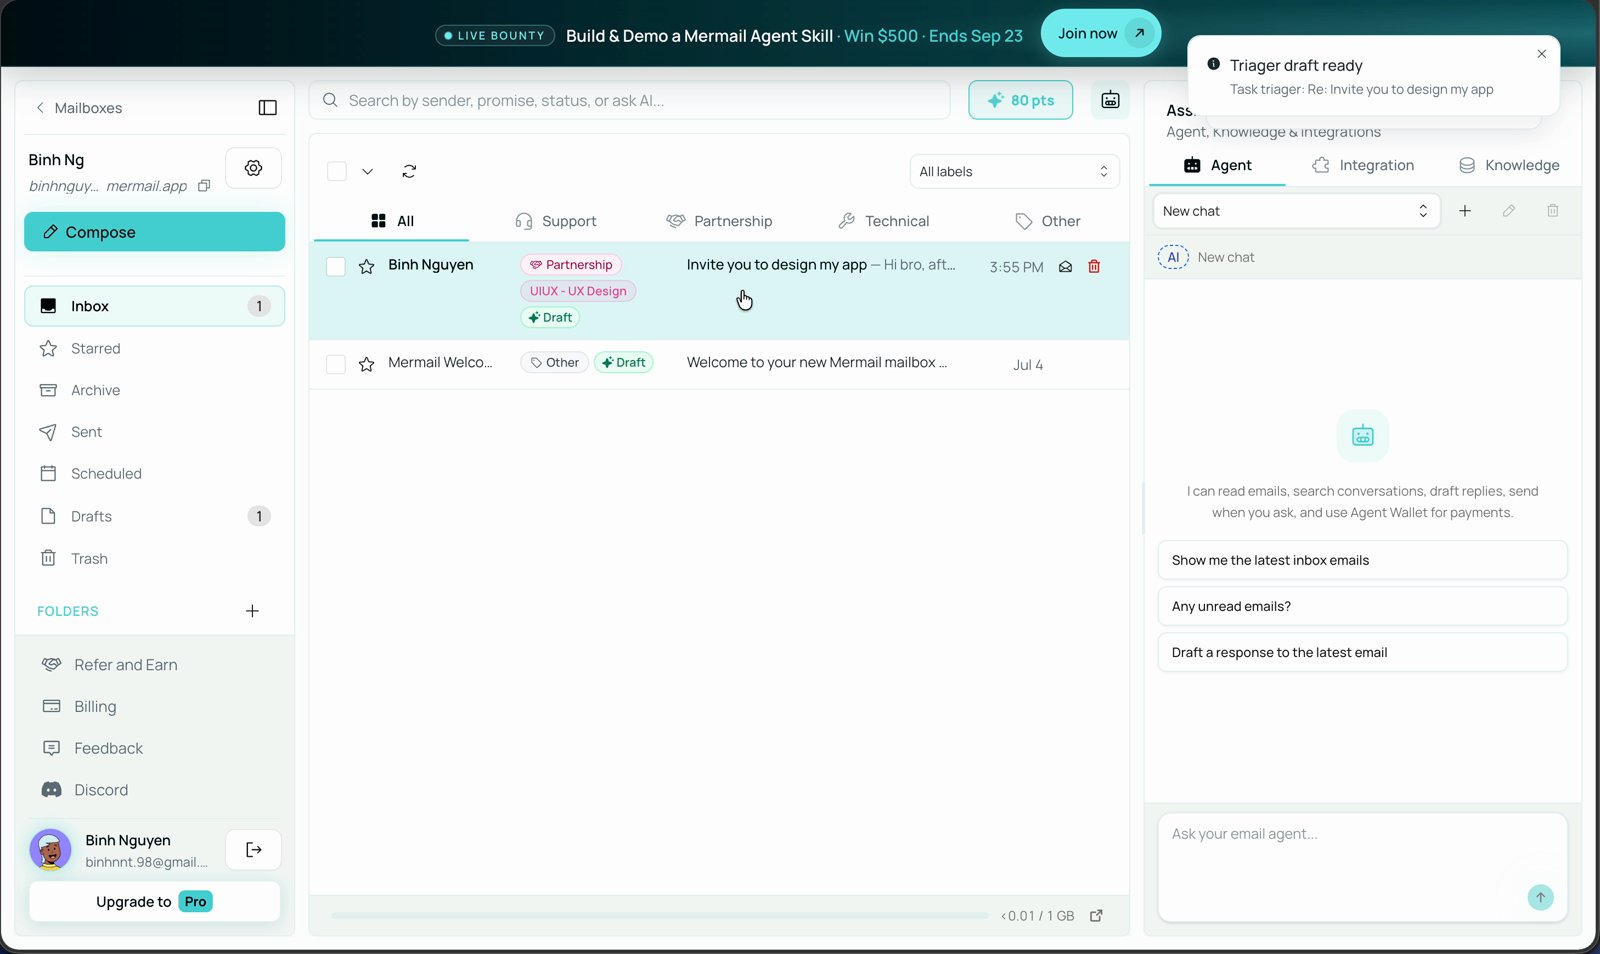
Task: Open storage usage external link
Action: 1096,916
